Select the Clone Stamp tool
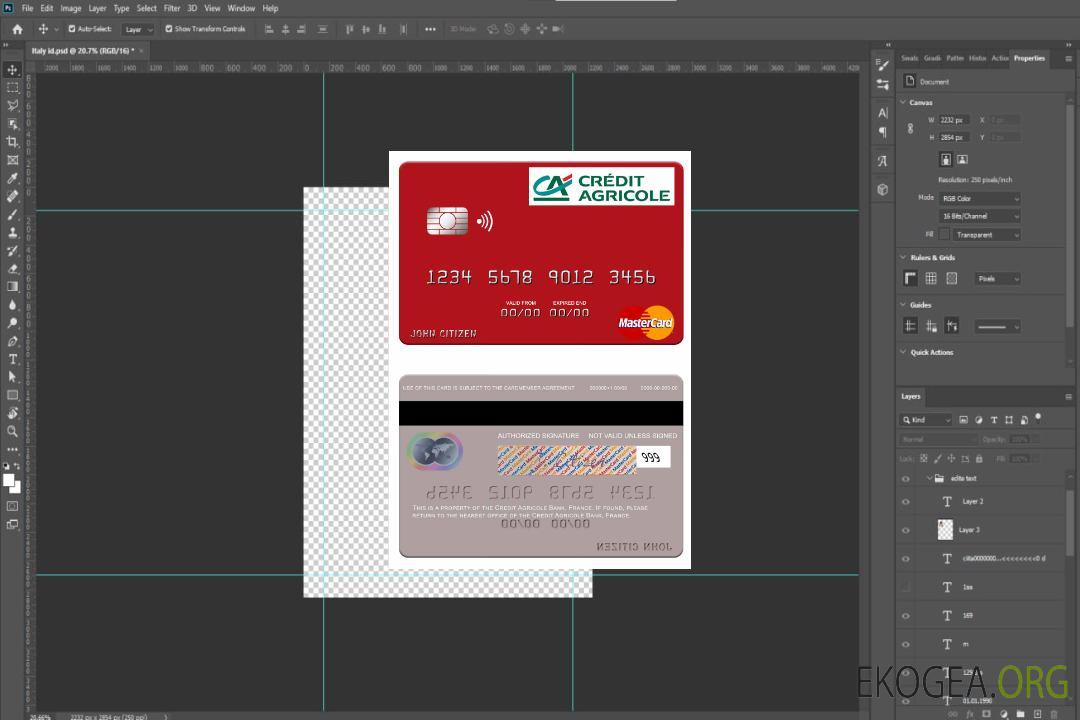This screenshot has height=720, width=1080. point(12,232)
